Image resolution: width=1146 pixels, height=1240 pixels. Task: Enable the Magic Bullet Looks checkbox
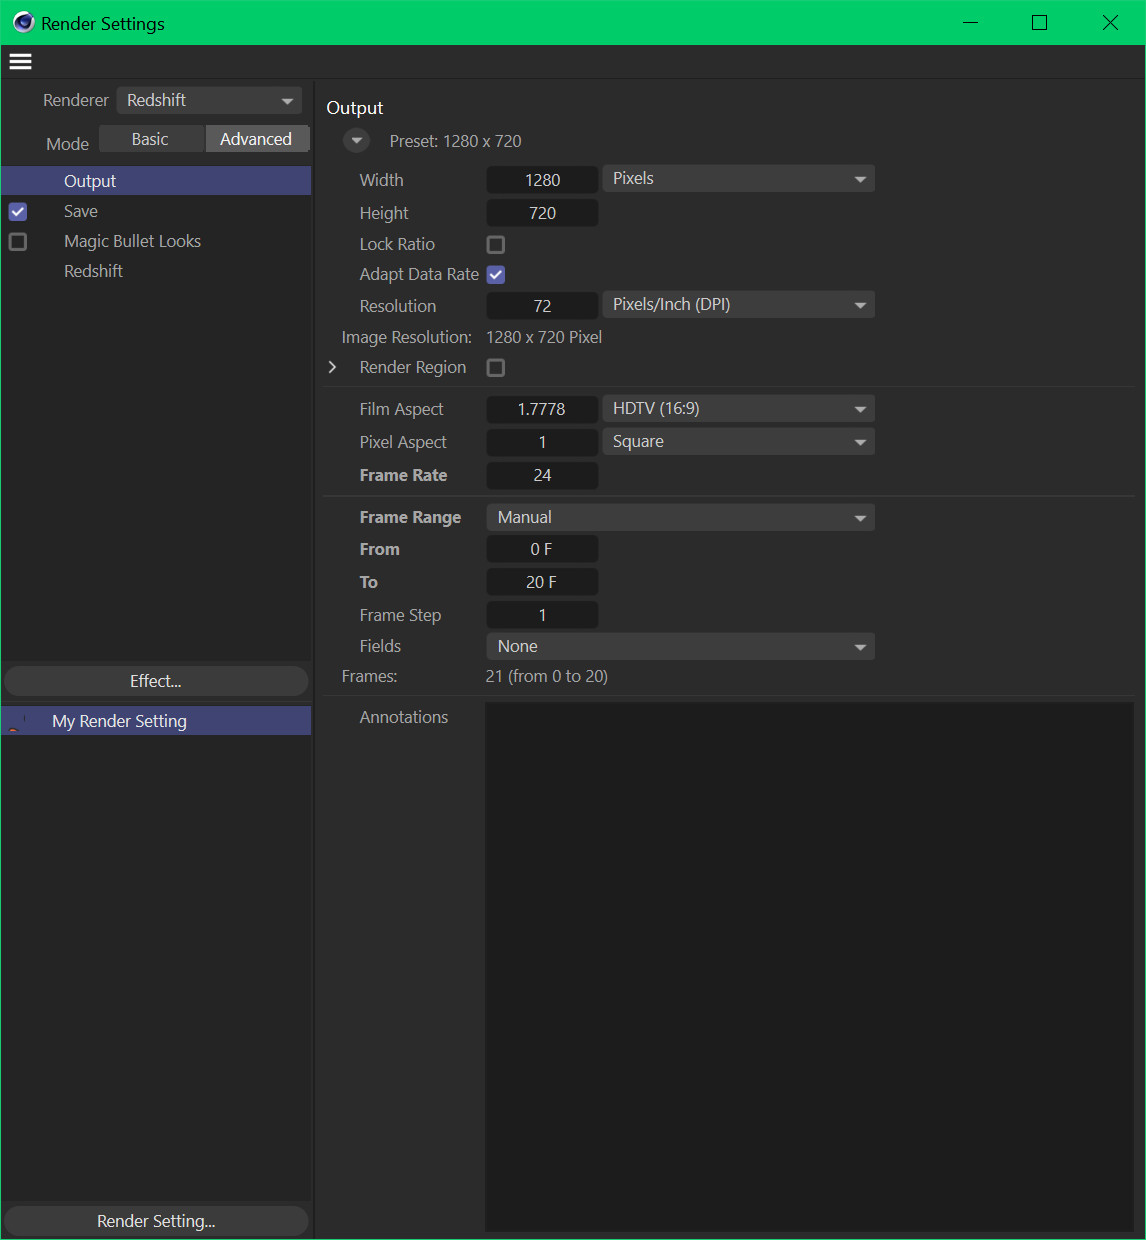point(18,241)
